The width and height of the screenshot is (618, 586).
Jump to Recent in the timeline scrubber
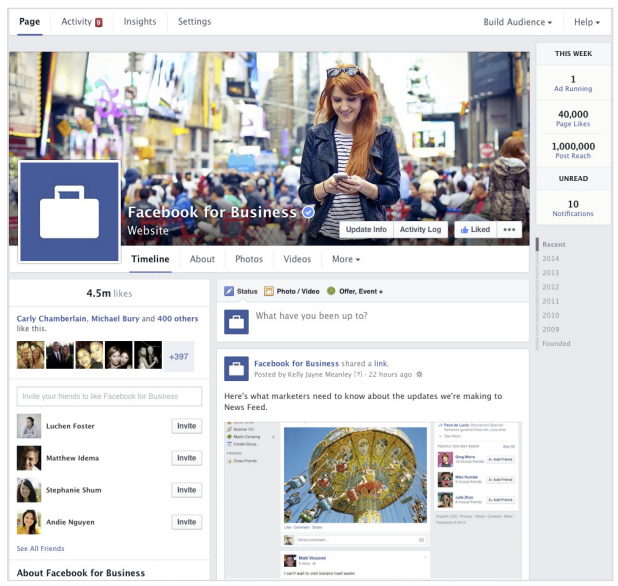pos(553,244)
